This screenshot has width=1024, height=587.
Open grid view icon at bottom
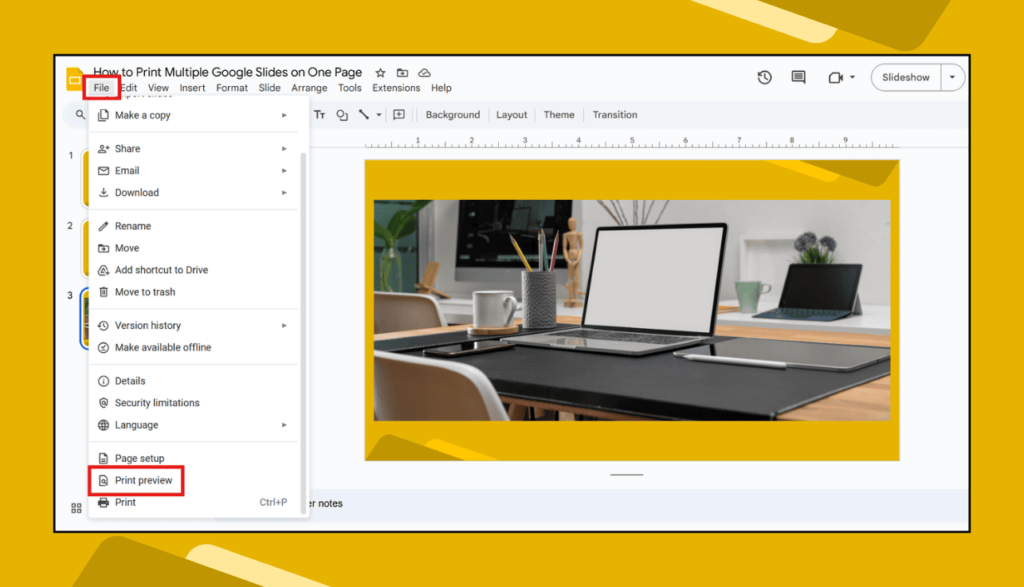pos(76,508)
